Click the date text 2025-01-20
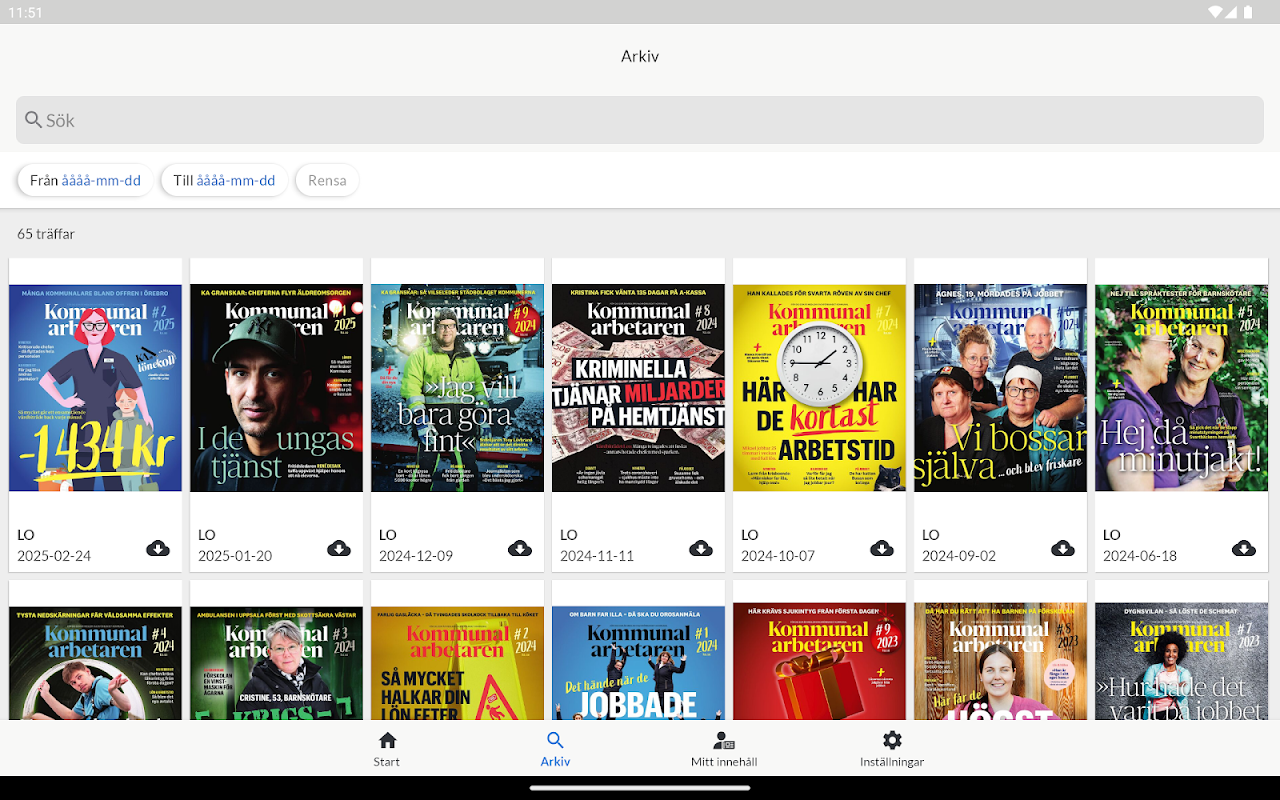The height and width of the screenshot is (800, 1280). [235, 556]
